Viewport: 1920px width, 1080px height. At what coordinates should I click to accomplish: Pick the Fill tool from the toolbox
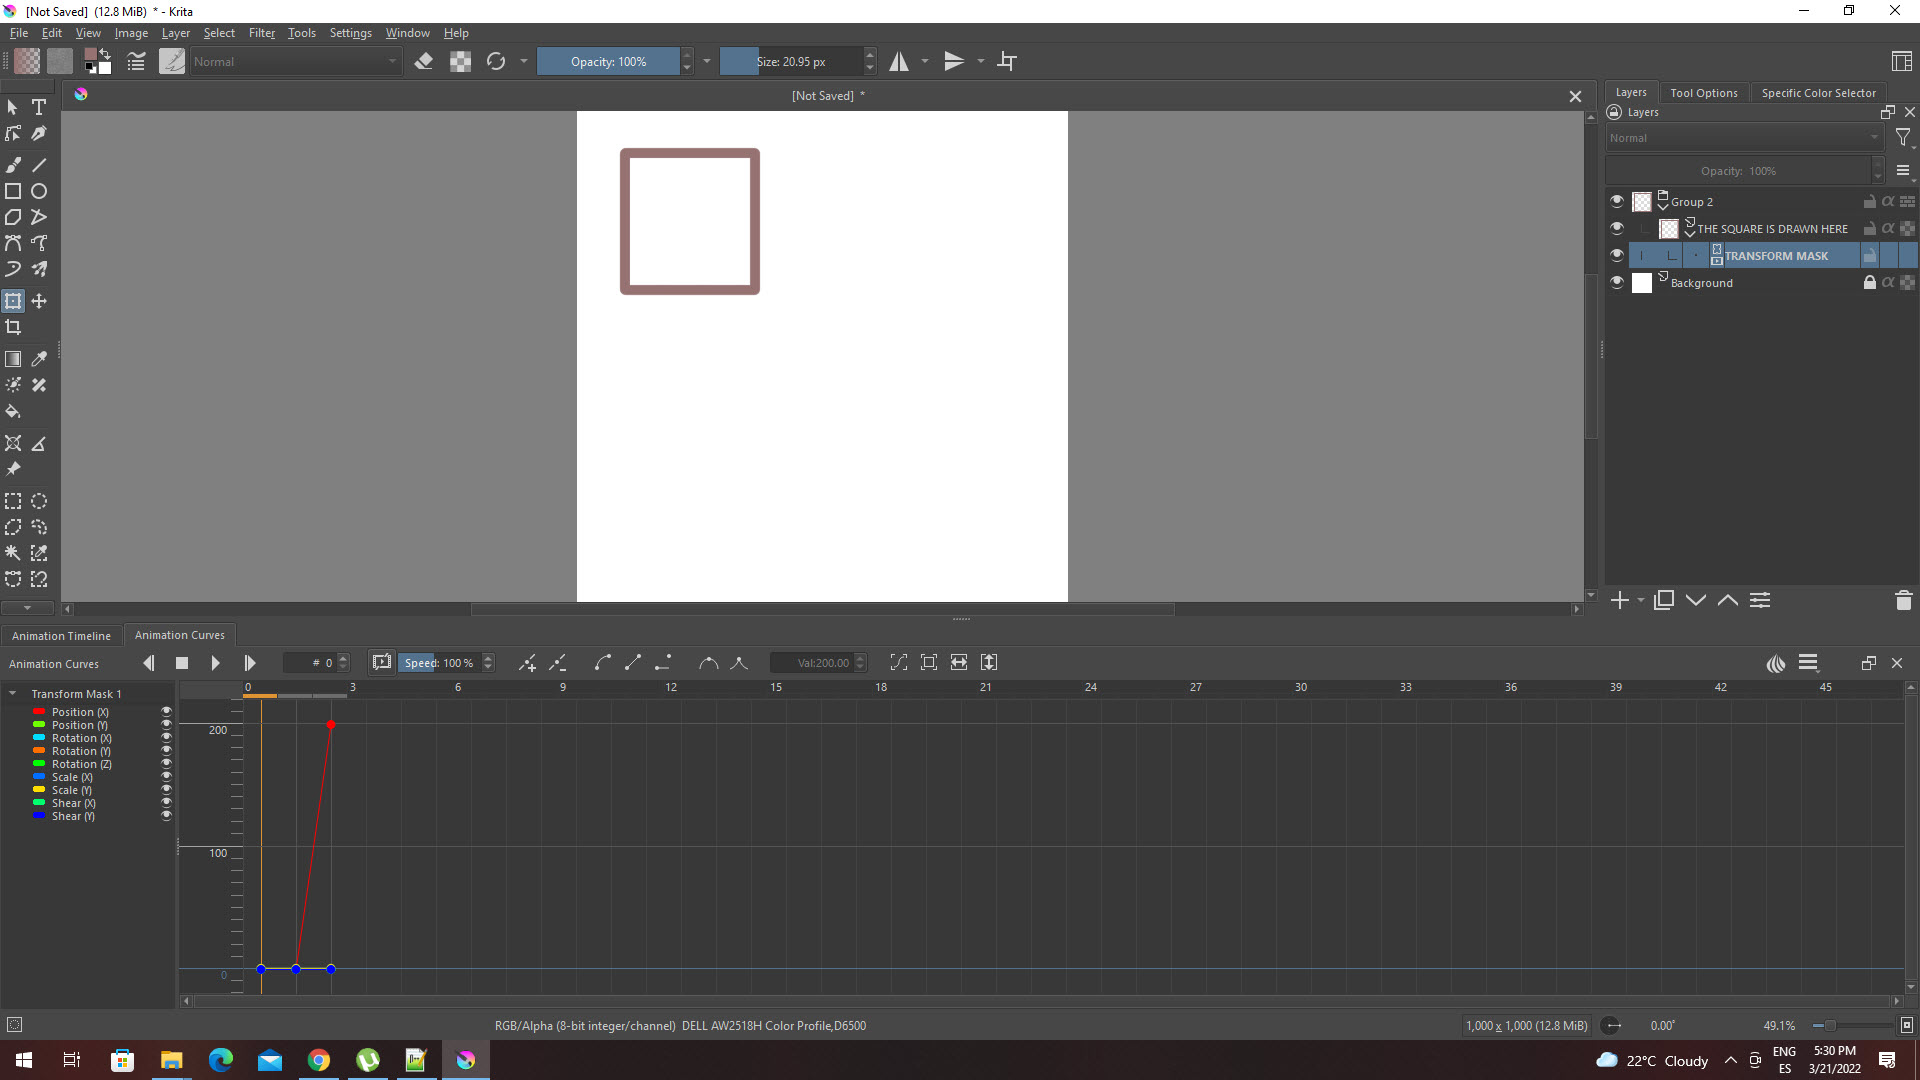13,411
